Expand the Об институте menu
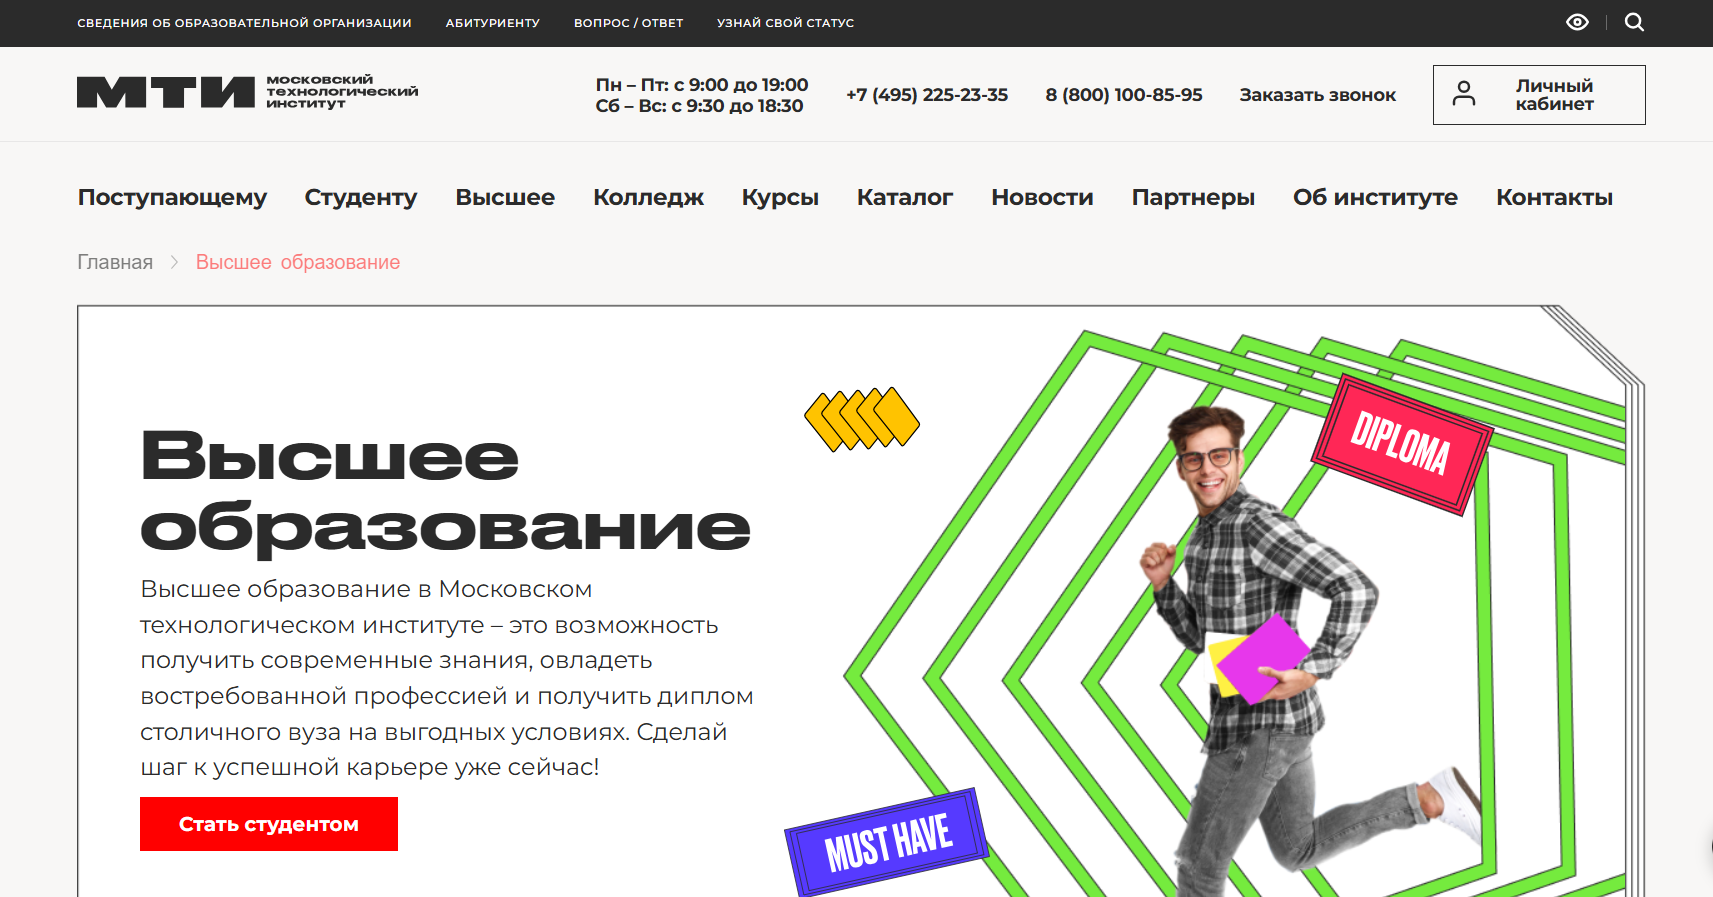The width and height of the screenshot is (1713, 897). 1375,198
